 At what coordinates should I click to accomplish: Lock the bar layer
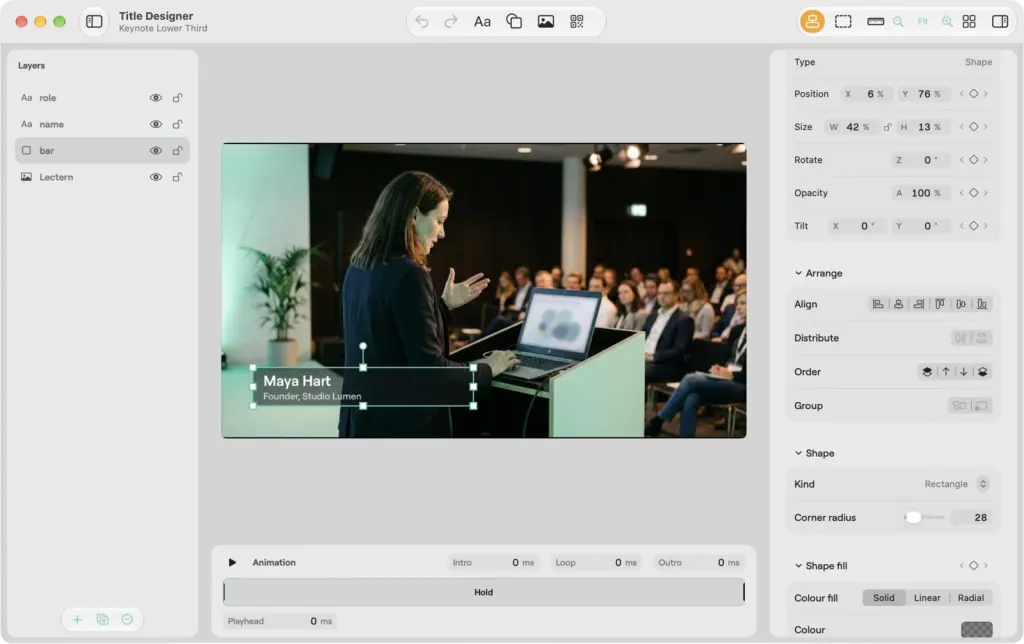point(177,151)
